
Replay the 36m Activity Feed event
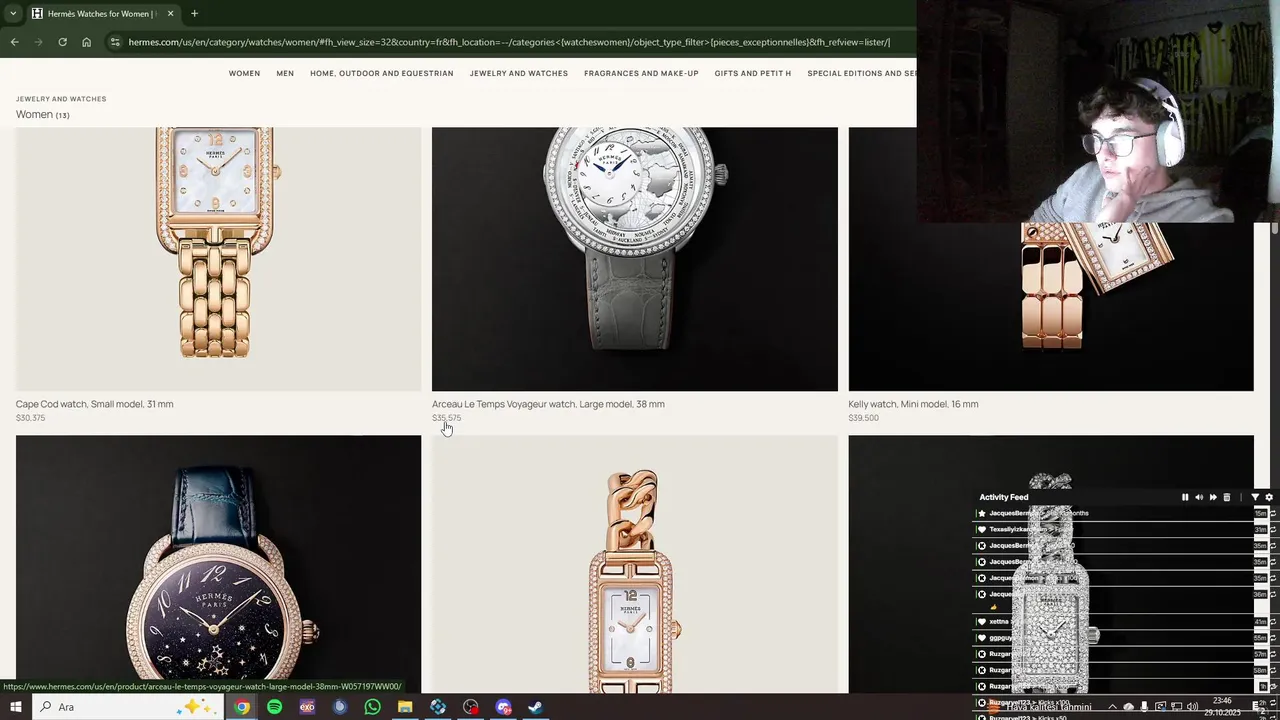1273,594
